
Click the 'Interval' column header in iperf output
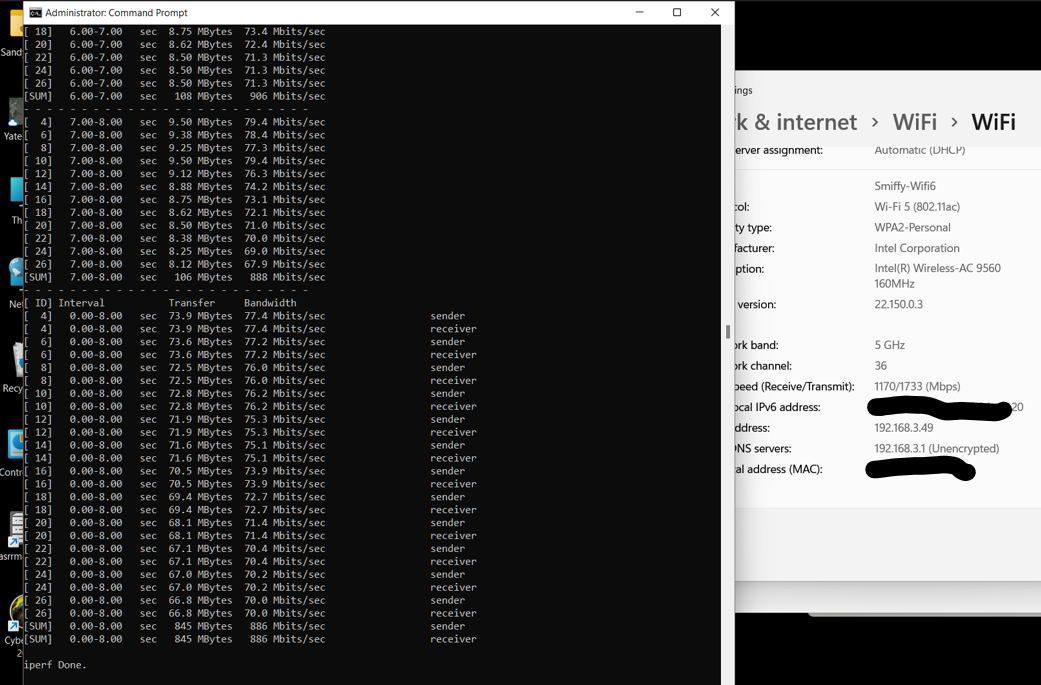pyautogui.click(x=81, y=303)
